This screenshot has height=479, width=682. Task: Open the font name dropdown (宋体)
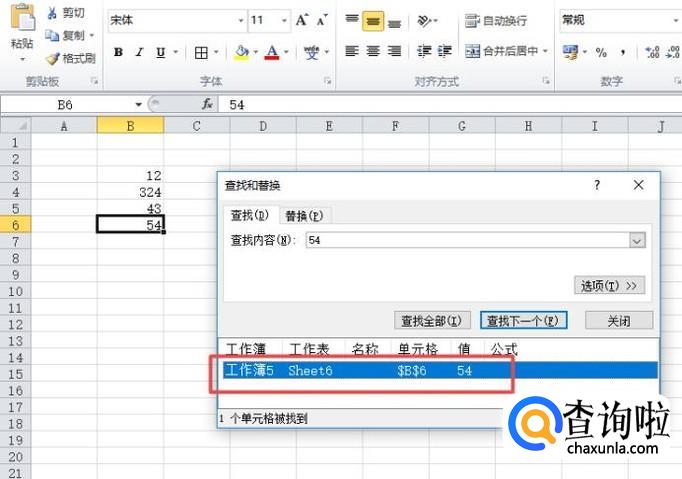(241, 20)
